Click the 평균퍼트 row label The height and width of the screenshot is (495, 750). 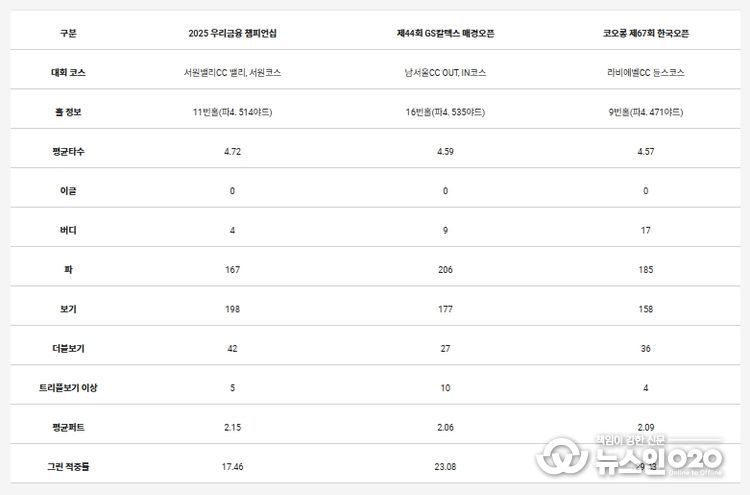pos(68,427)
